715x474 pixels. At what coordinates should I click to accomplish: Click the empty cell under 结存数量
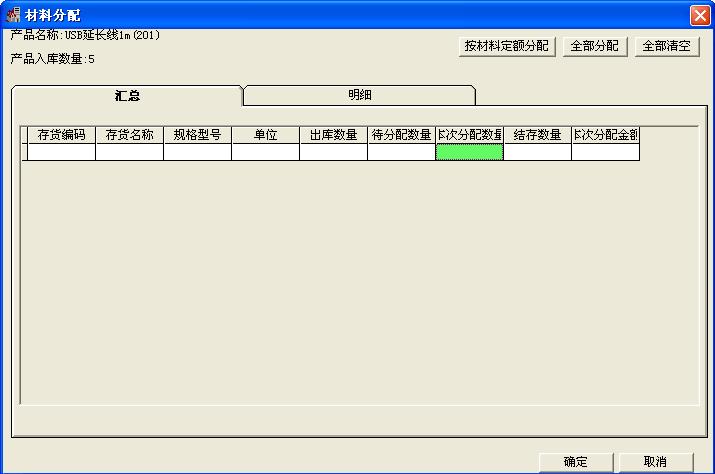(x=537, y=152)
